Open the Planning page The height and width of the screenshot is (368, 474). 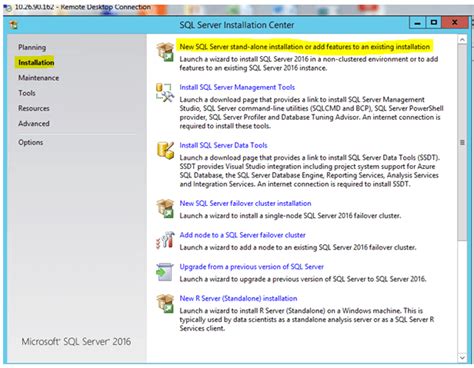(32, 47)
